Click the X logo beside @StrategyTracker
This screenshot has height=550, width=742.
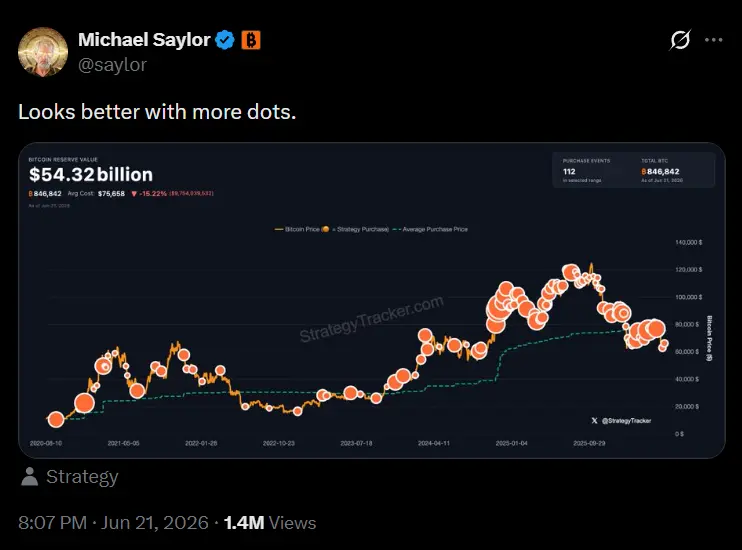pos(594,420)
